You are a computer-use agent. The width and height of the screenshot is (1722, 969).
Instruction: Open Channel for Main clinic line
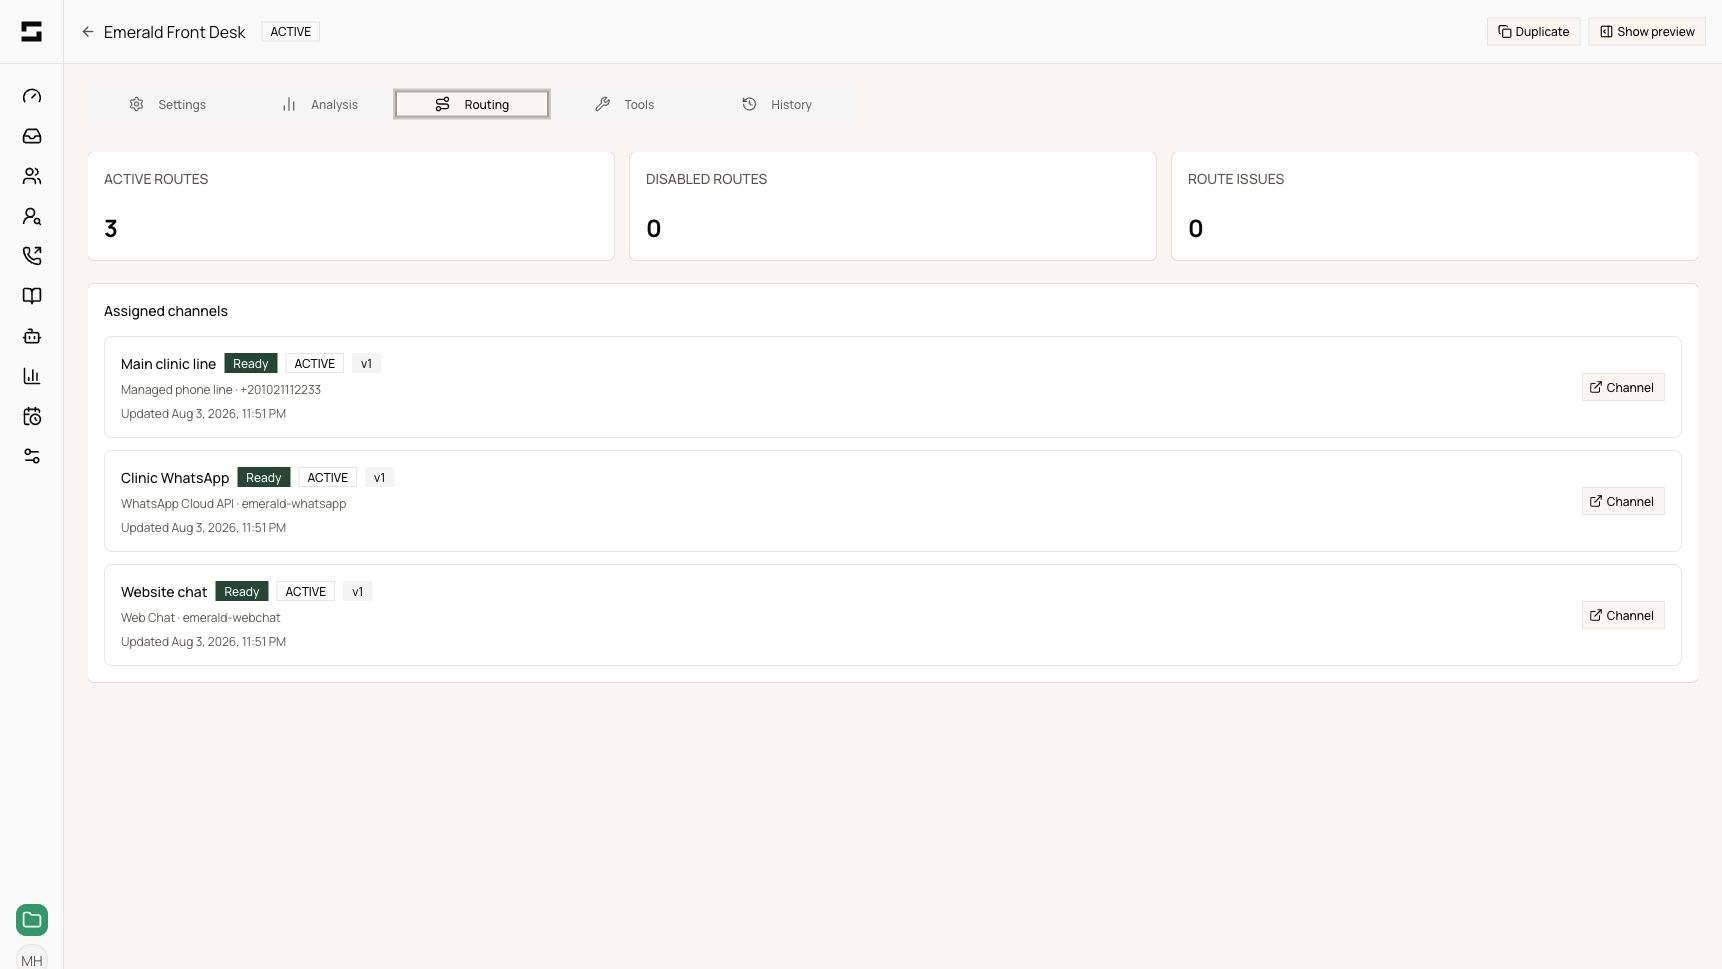click(1623, 388)
